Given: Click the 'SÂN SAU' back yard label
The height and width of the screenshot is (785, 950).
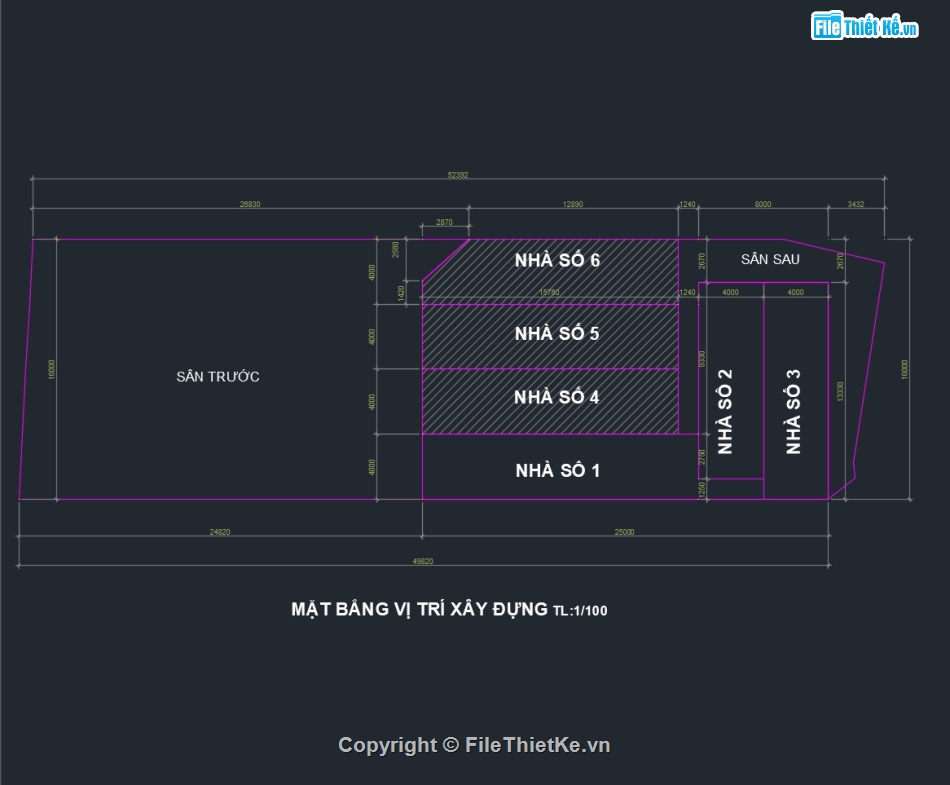Looking at the screenshot, I should click(x=770, y=259).
